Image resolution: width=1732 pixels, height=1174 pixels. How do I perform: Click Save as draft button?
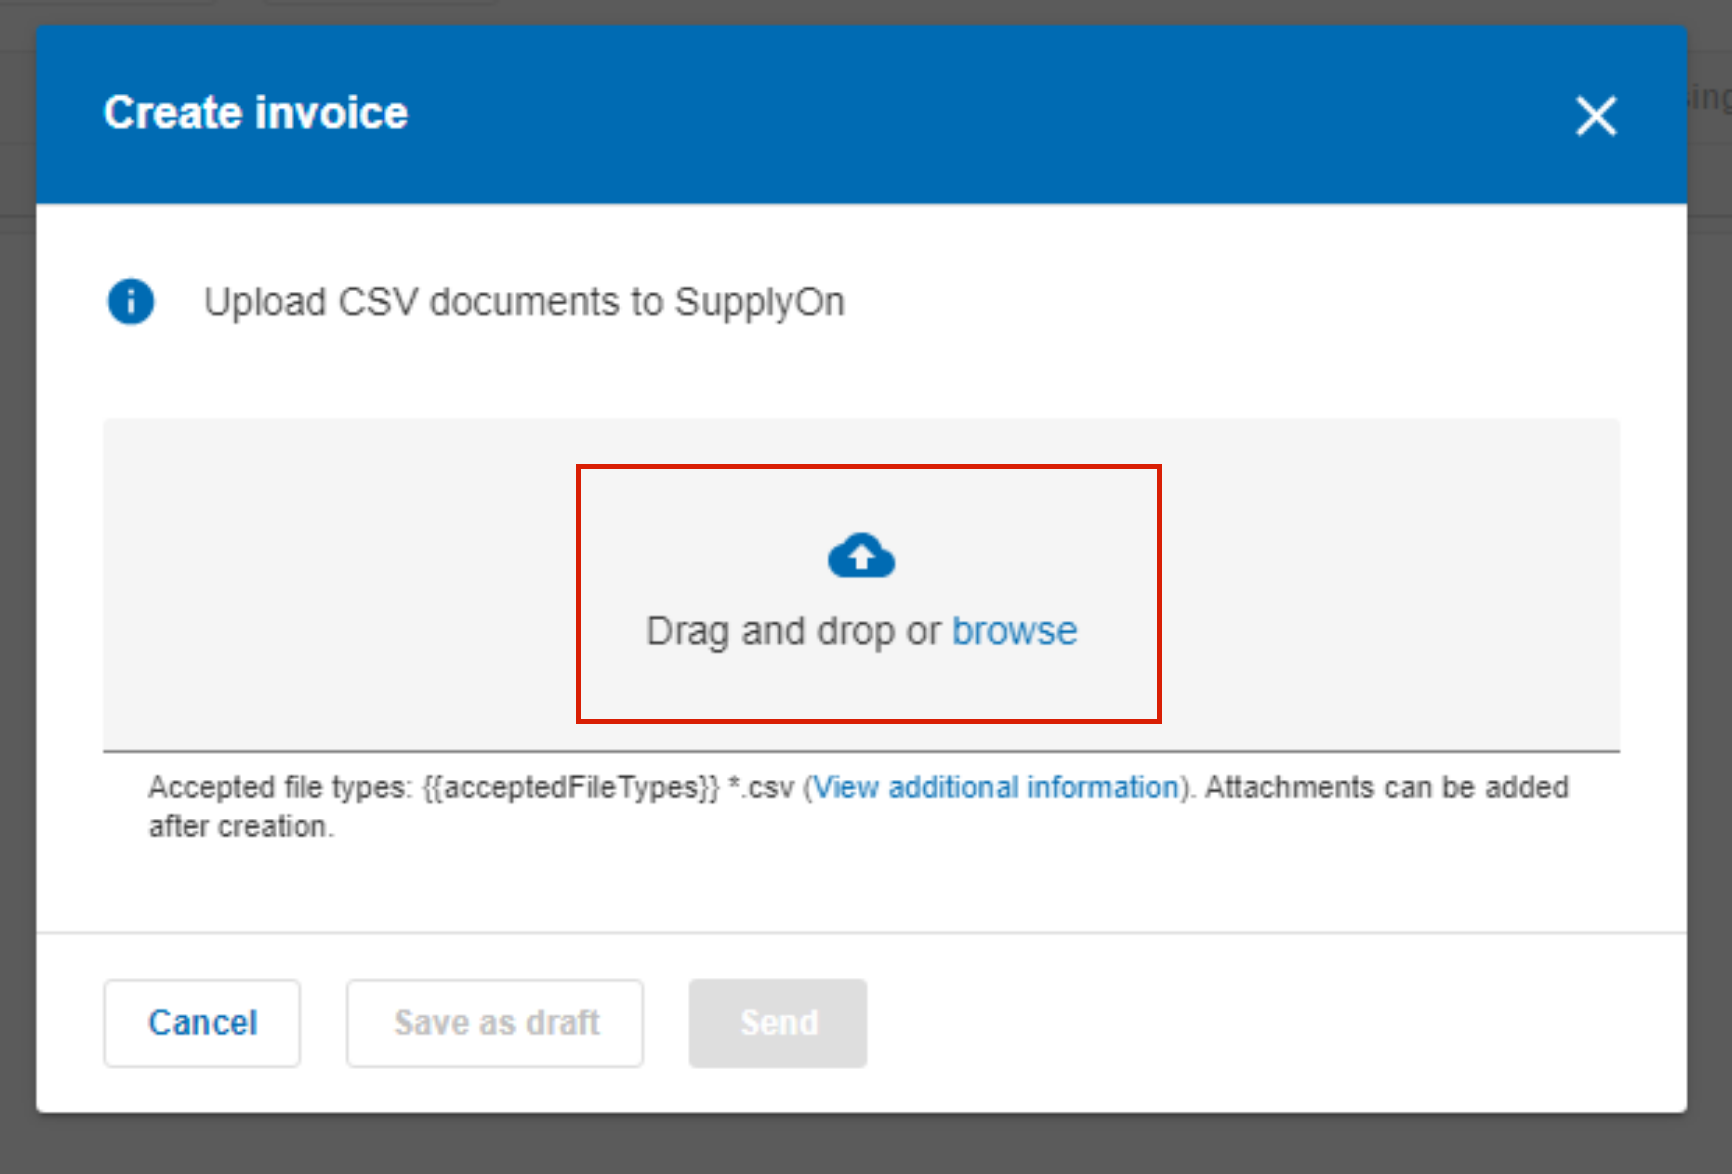495,1023
